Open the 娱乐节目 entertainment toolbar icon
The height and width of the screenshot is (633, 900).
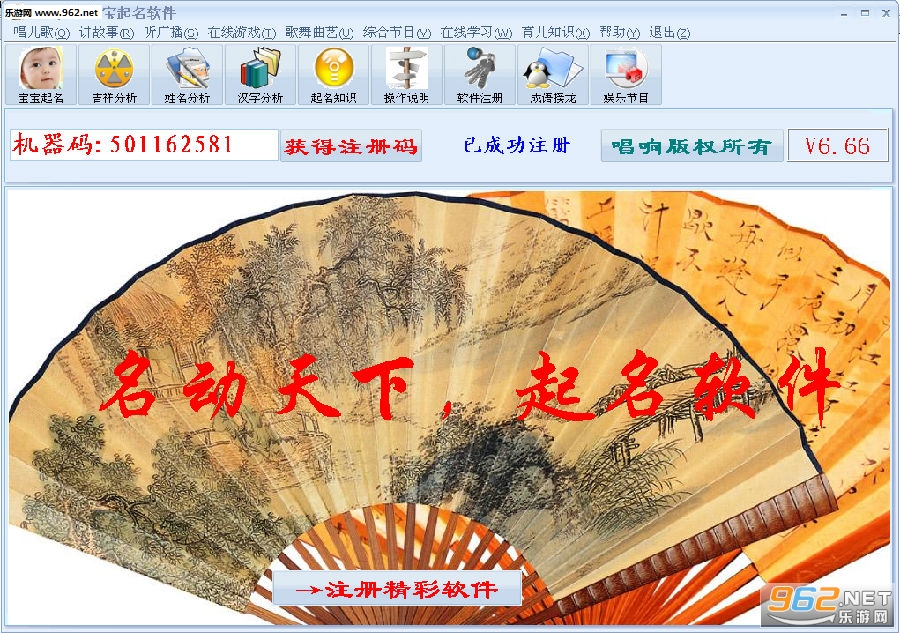pos(626,75)
